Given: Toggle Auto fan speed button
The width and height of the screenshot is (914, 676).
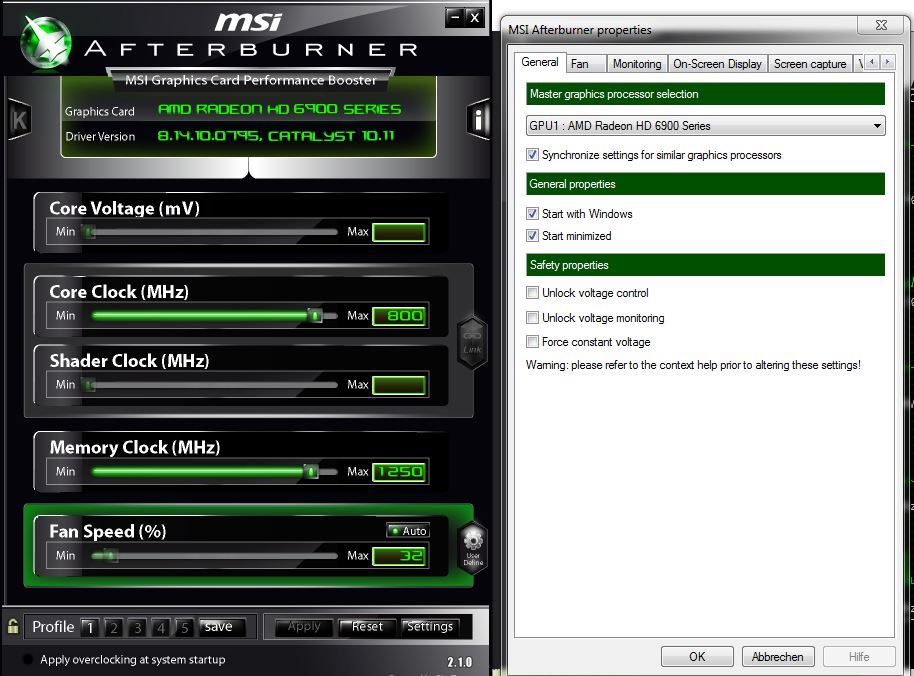Looking at the screenshot, I should coord(408,531).
